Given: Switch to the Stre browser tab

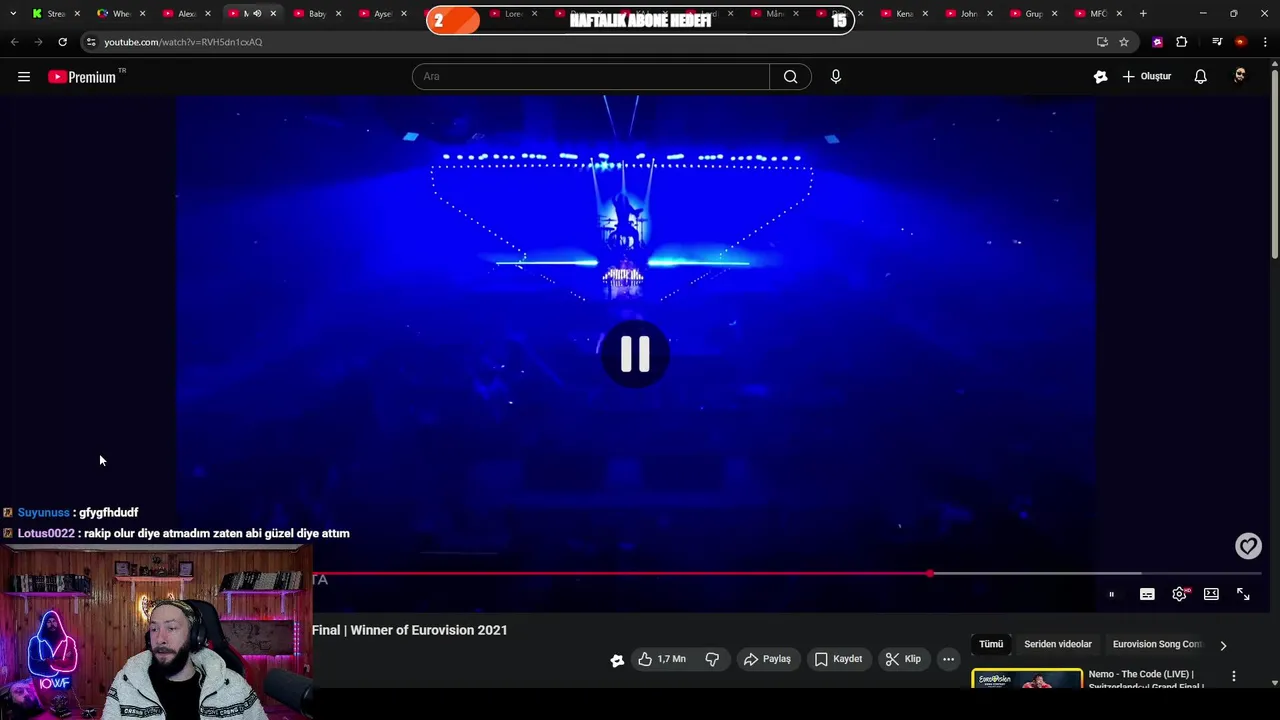Looking at the screenshot, I should [55, 13].
